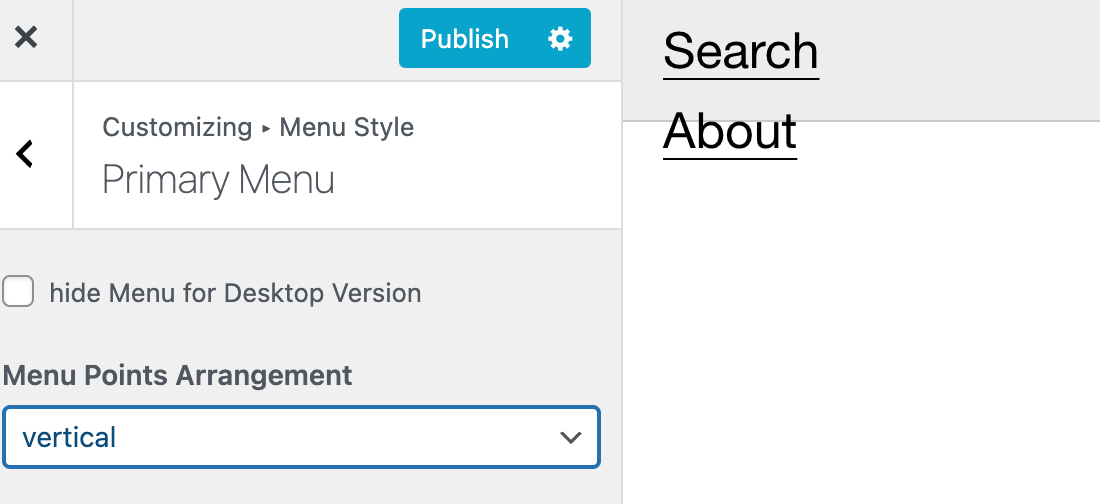Click the Publish button
The width and height of the screenshot is (1100, 504).
465,39
